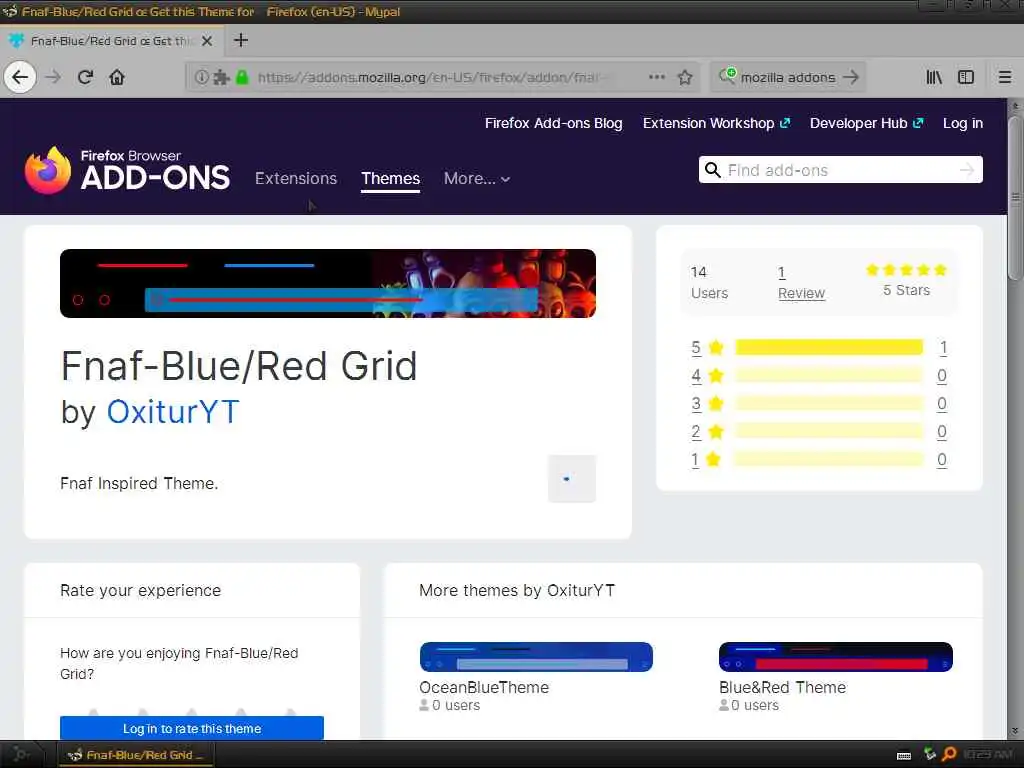The width and height of the screenshot is (1024, 768).
Task: Toggle the sidebar panel icon
Action: point(966,77)
